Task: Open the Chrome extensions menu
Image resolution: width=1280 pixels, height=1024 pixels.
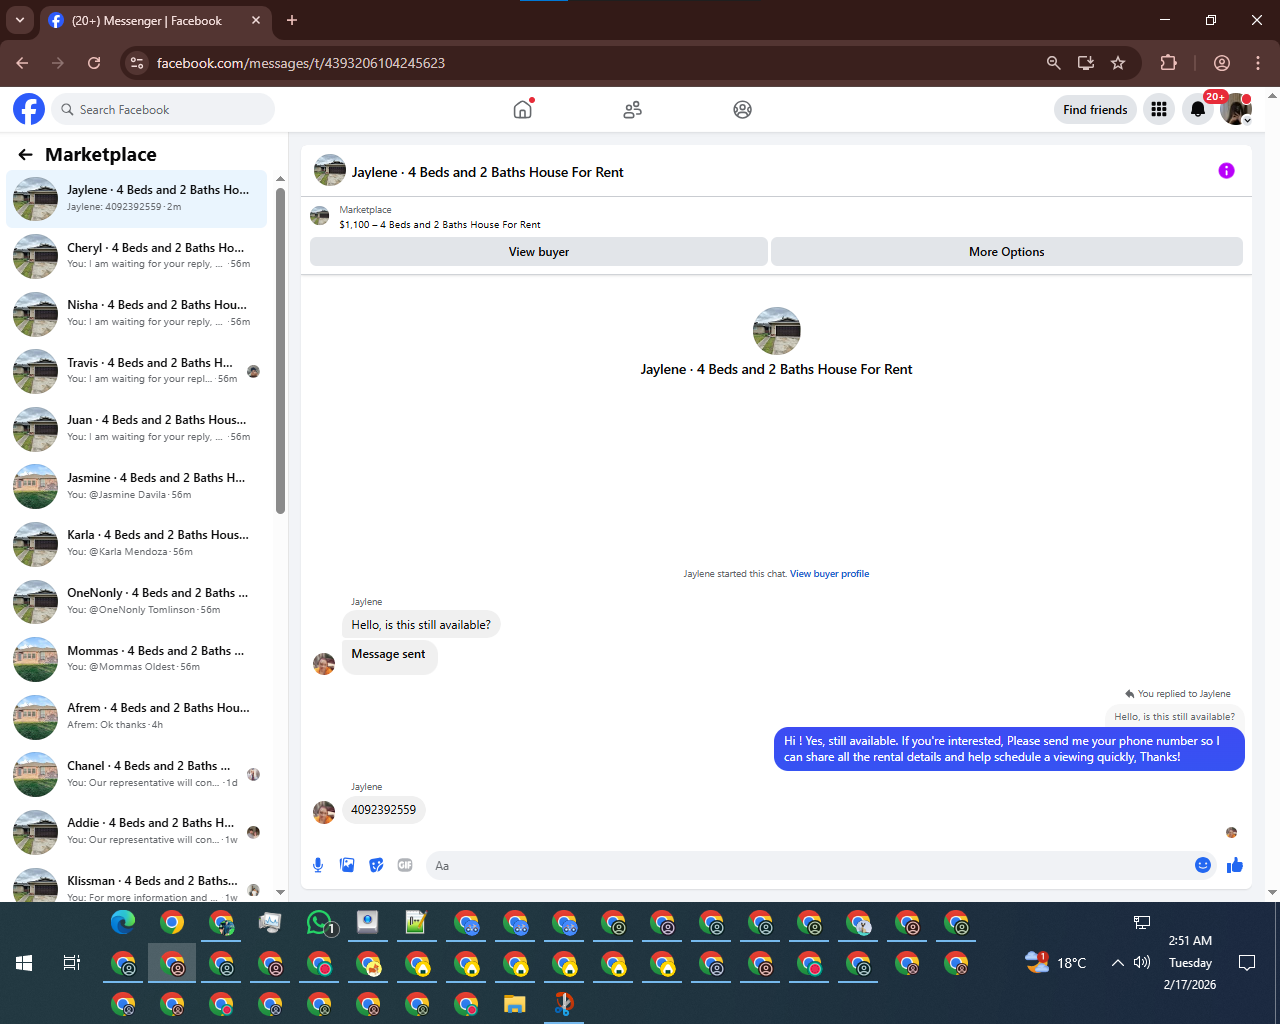Action: pos(1168,63)
